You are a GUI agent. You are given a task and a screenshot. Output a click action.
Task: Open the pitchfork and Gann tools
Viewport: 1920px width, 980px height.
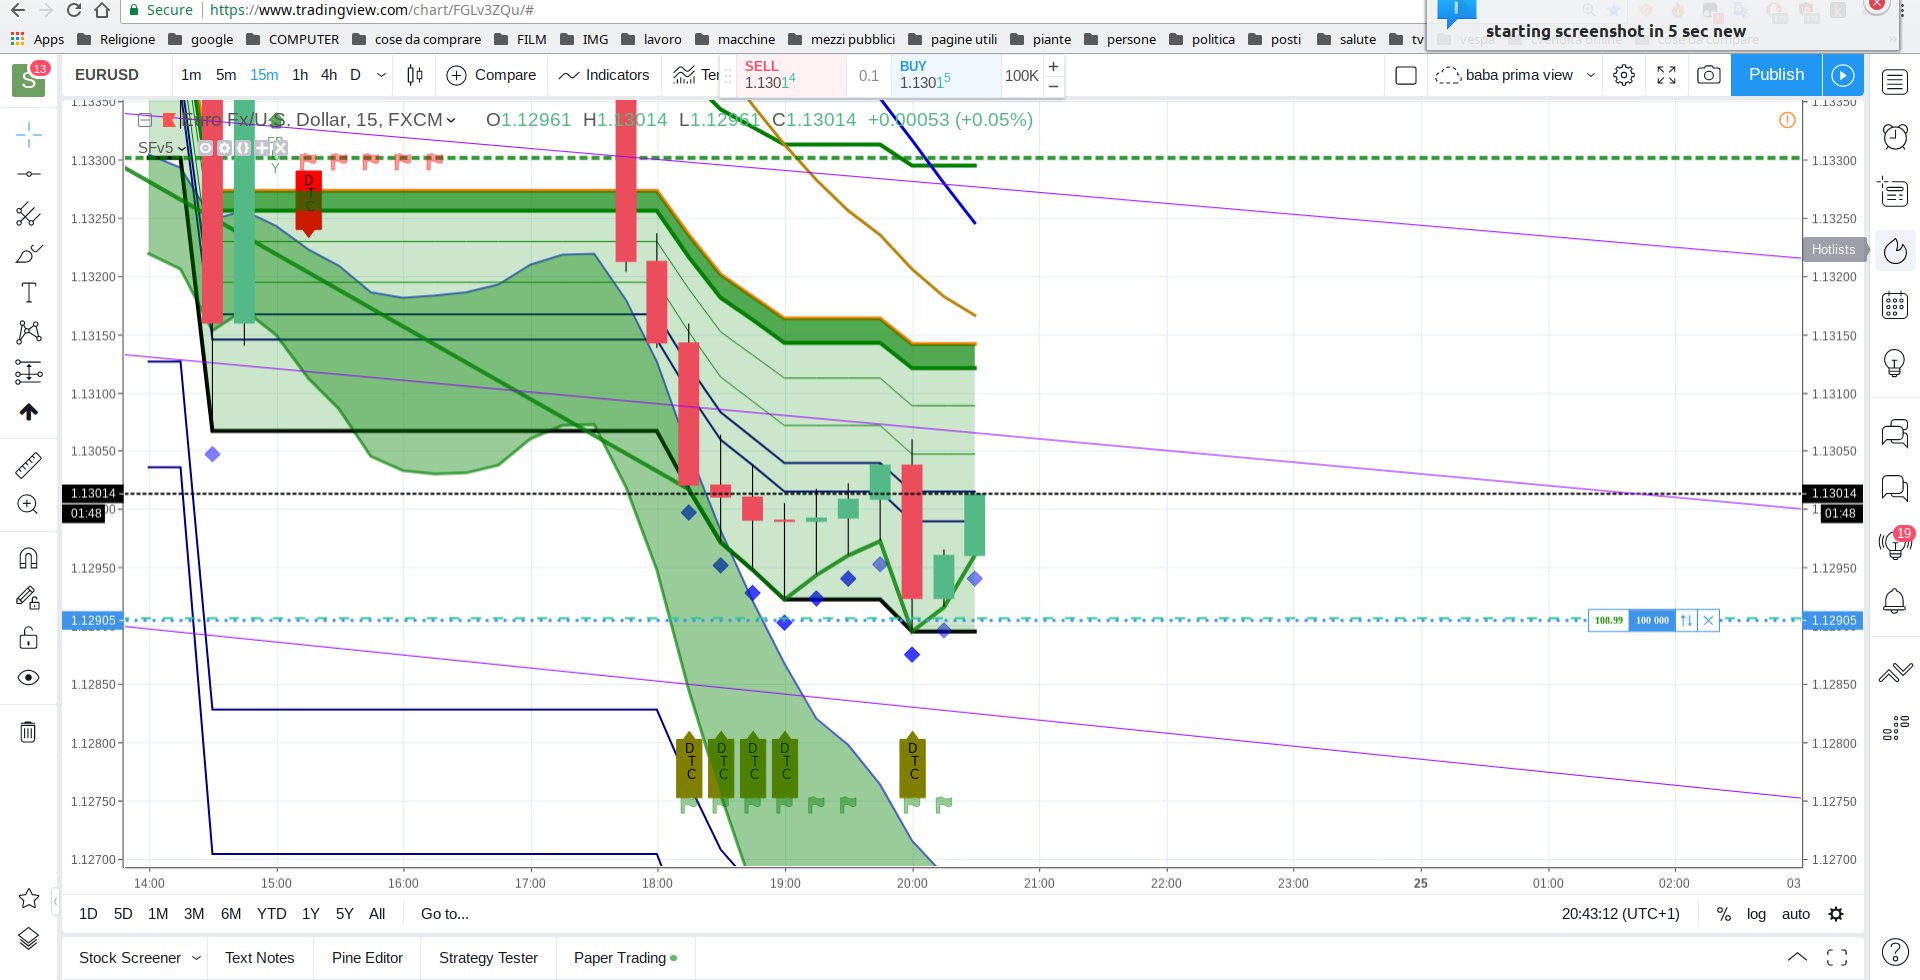tap(29, 214)
